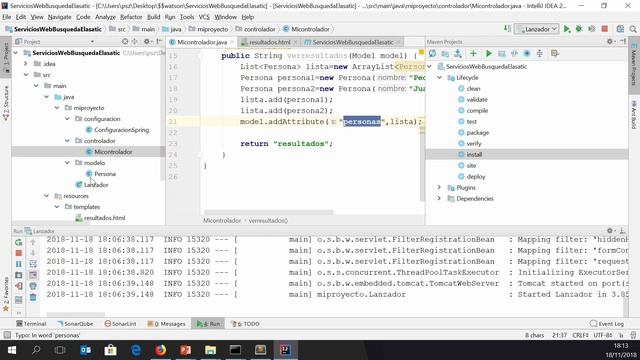640x360 pixels.
Task: Rerun Lanzador from the Run panel
Action: (x=18, y=242)
